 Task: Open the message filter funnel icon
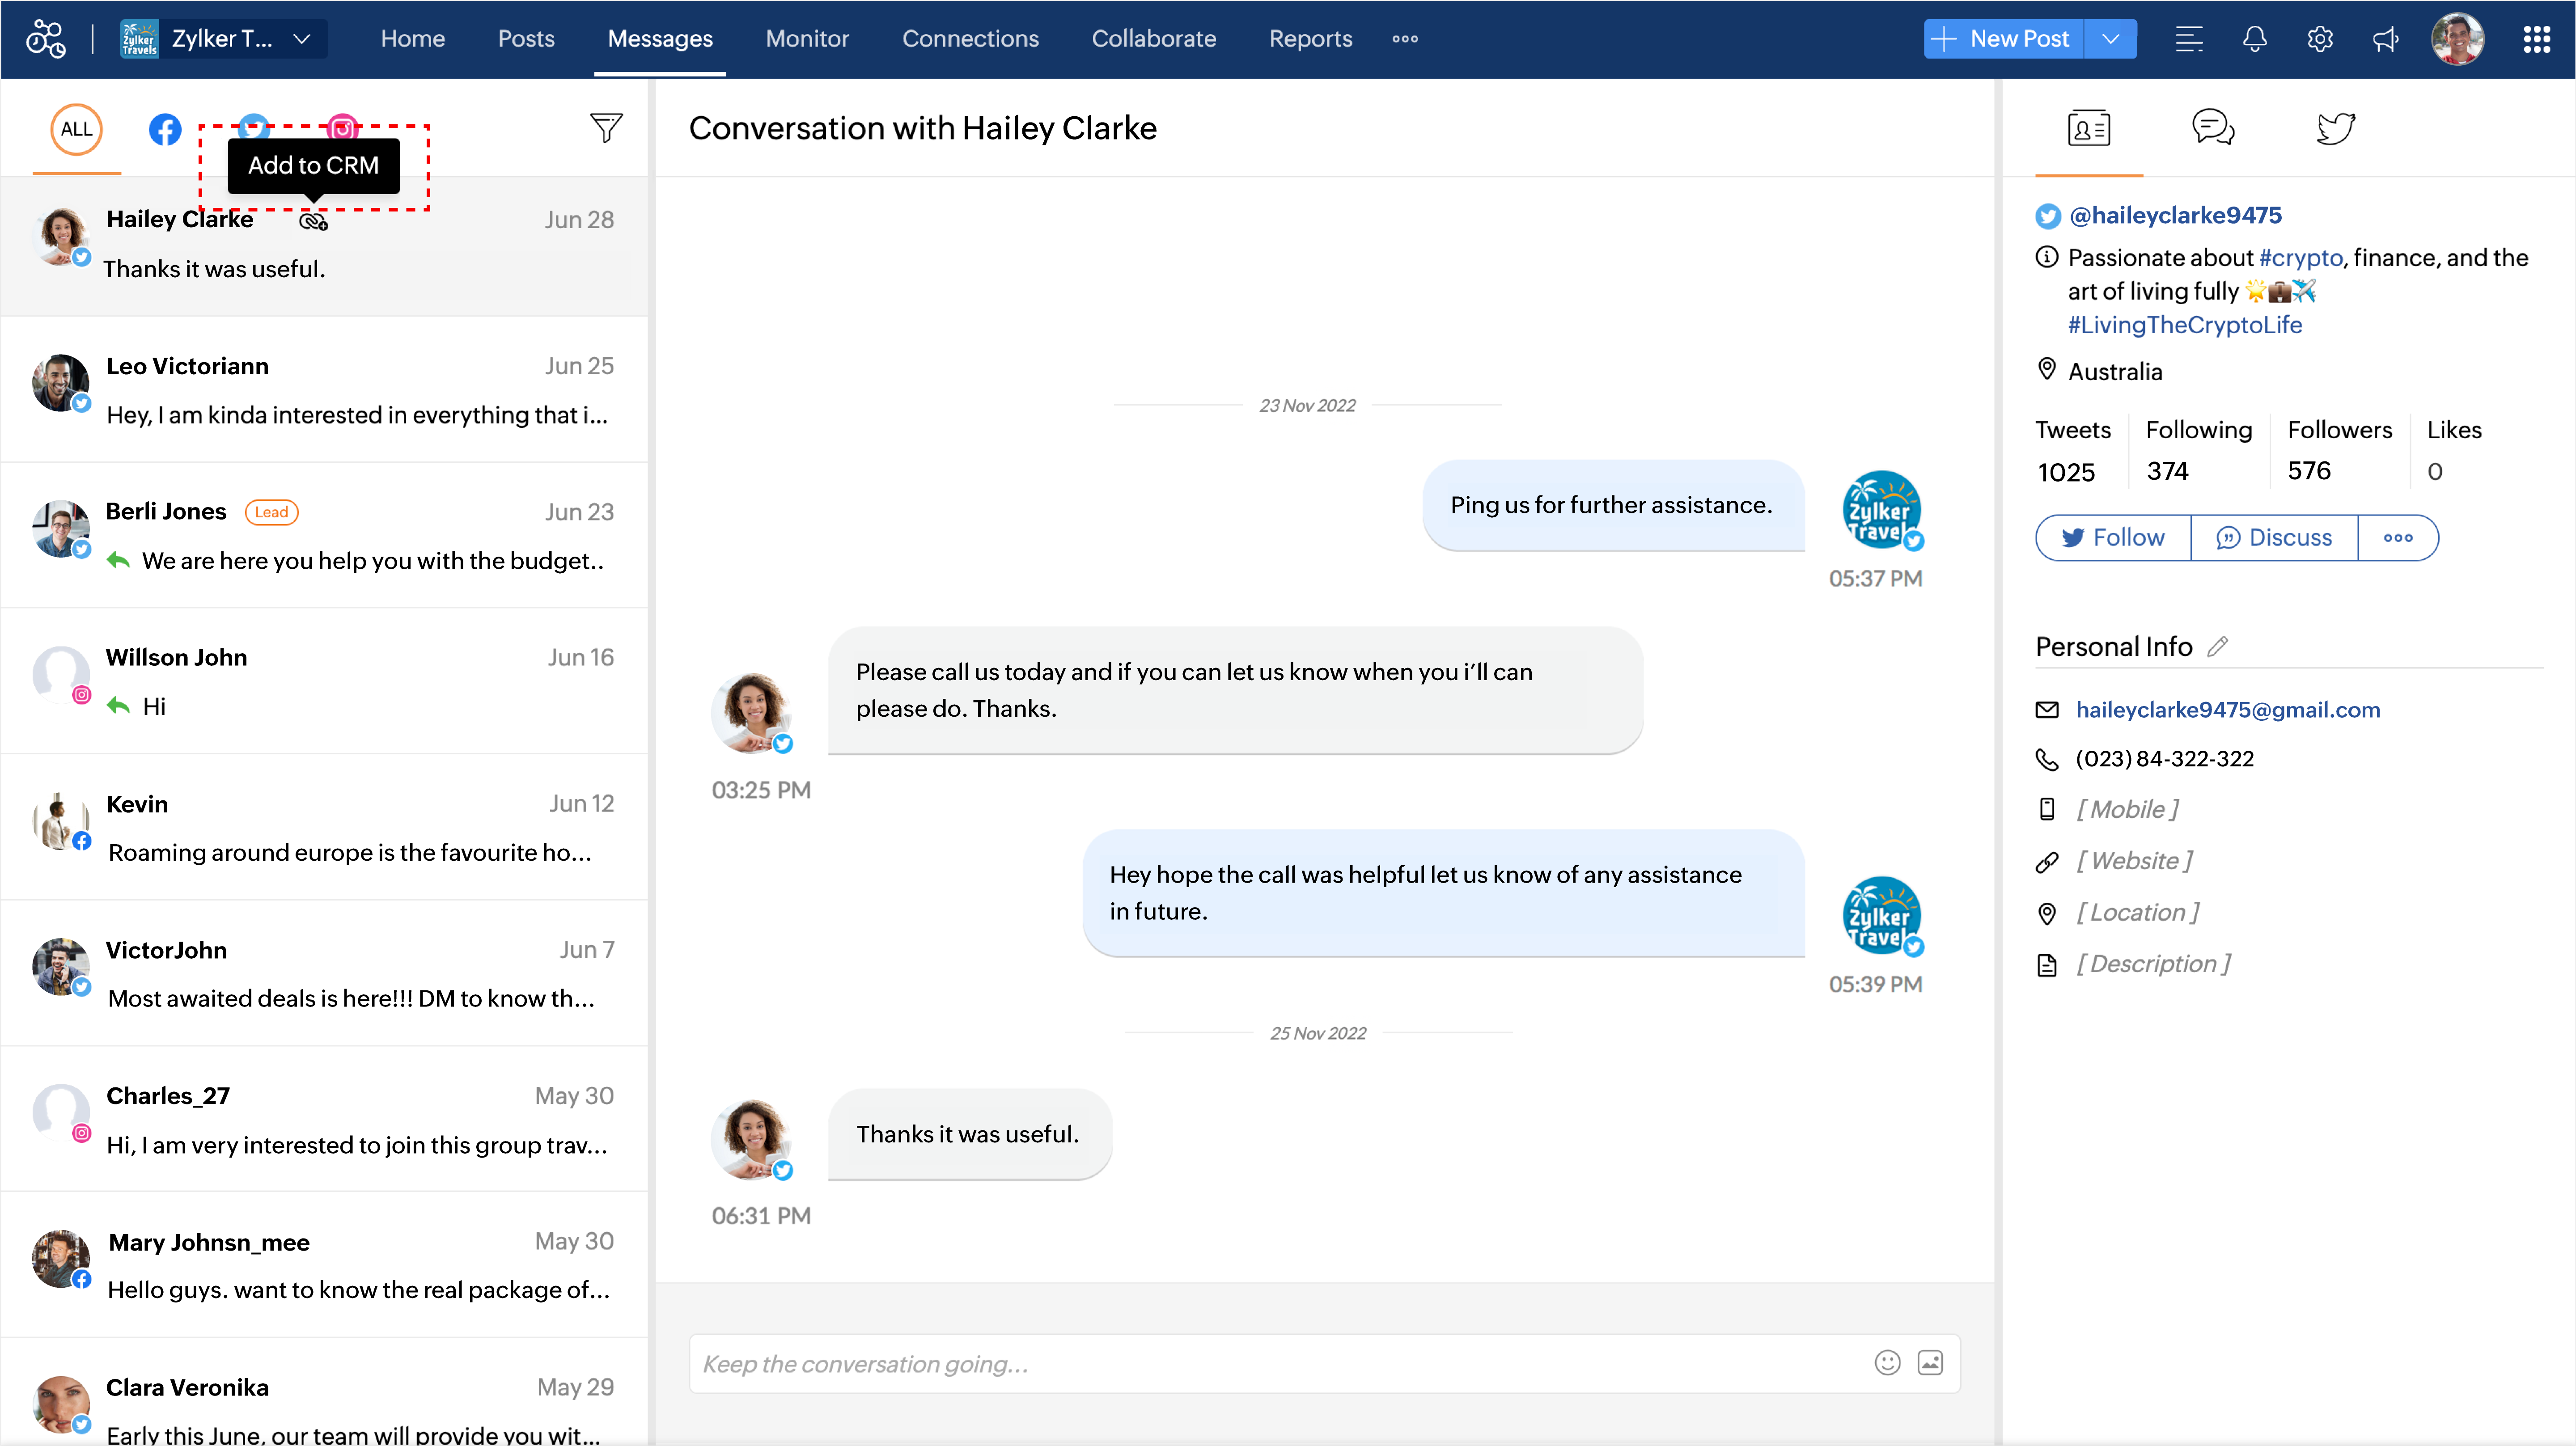606,128
